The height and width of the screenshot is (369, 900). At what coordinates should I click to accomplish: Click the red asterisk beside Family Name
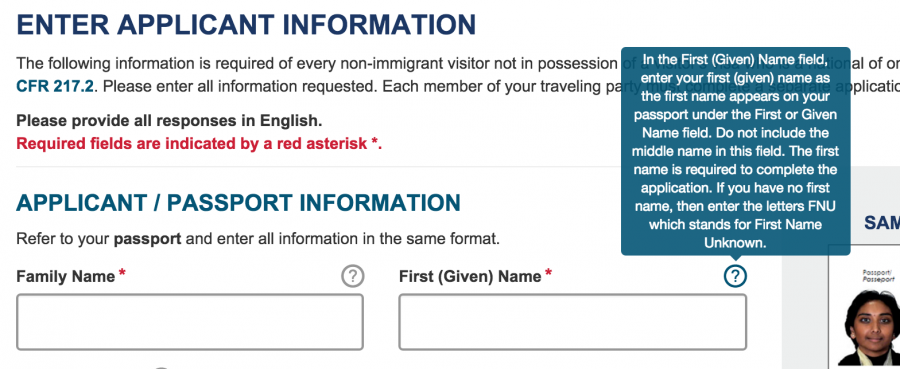122,273
